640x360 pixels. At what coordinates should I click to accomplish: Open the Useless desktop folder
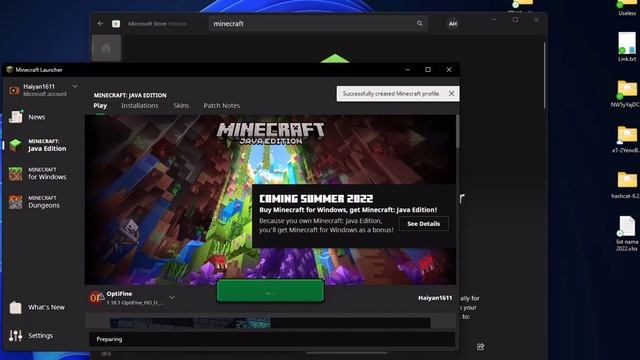click(x=627, y=7)
